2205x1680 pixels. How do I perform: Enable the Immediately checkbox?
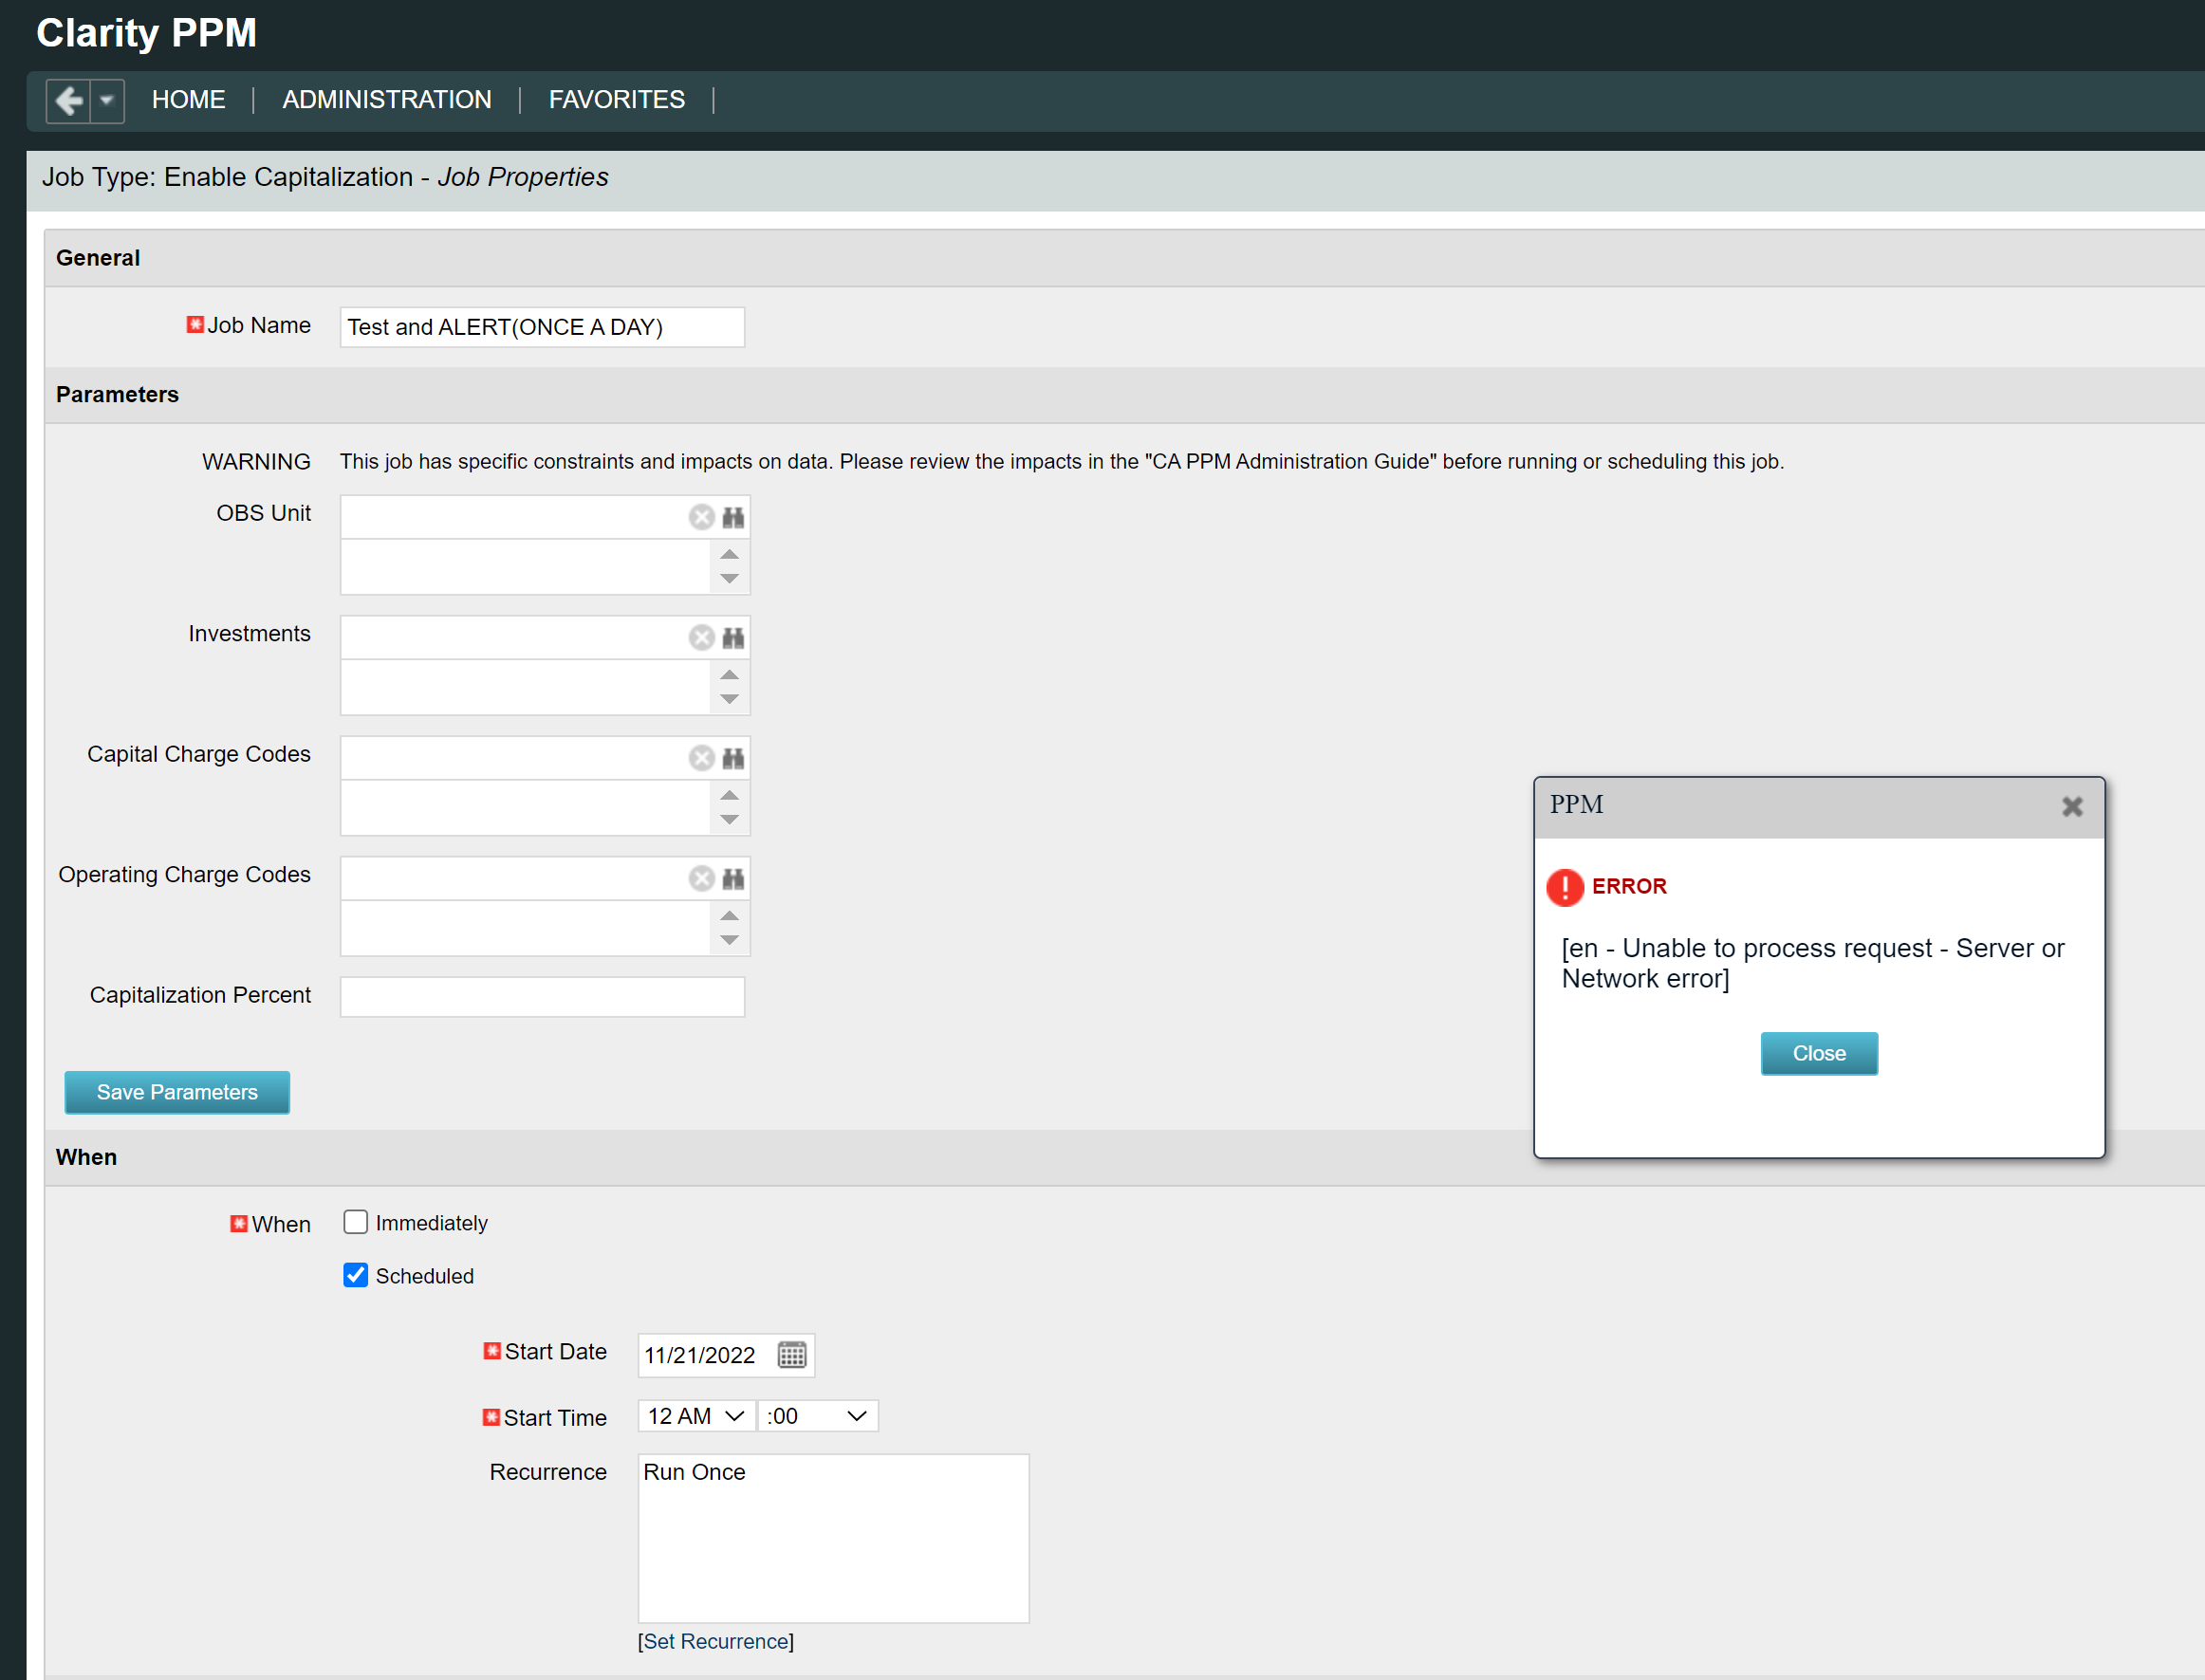[355, 1222]
